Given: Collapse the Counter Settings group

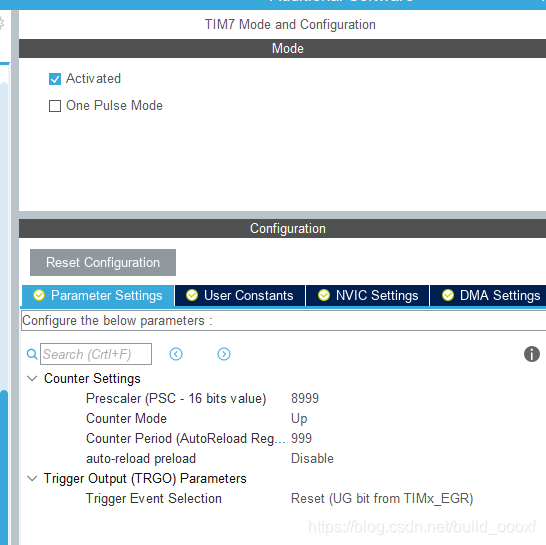Looking at the screenshot, I should [x=32, y=379].
